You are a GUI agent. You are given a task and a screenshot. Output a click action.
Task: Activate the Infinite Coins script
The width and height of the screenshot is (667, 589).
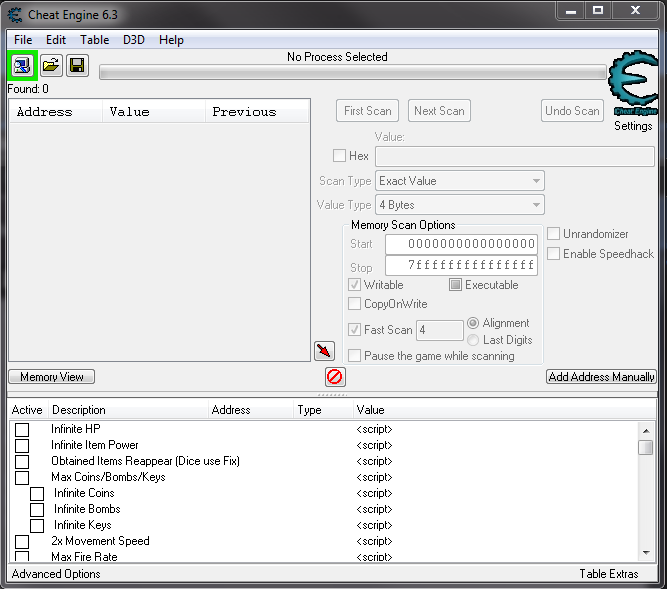[x=37, y=494]
